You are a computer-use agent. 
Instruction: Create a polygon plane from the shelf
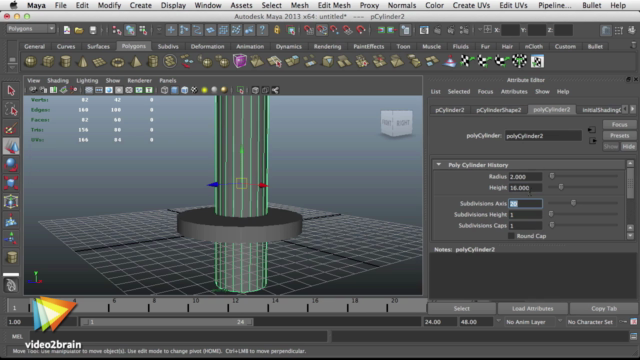coord(100,62)
